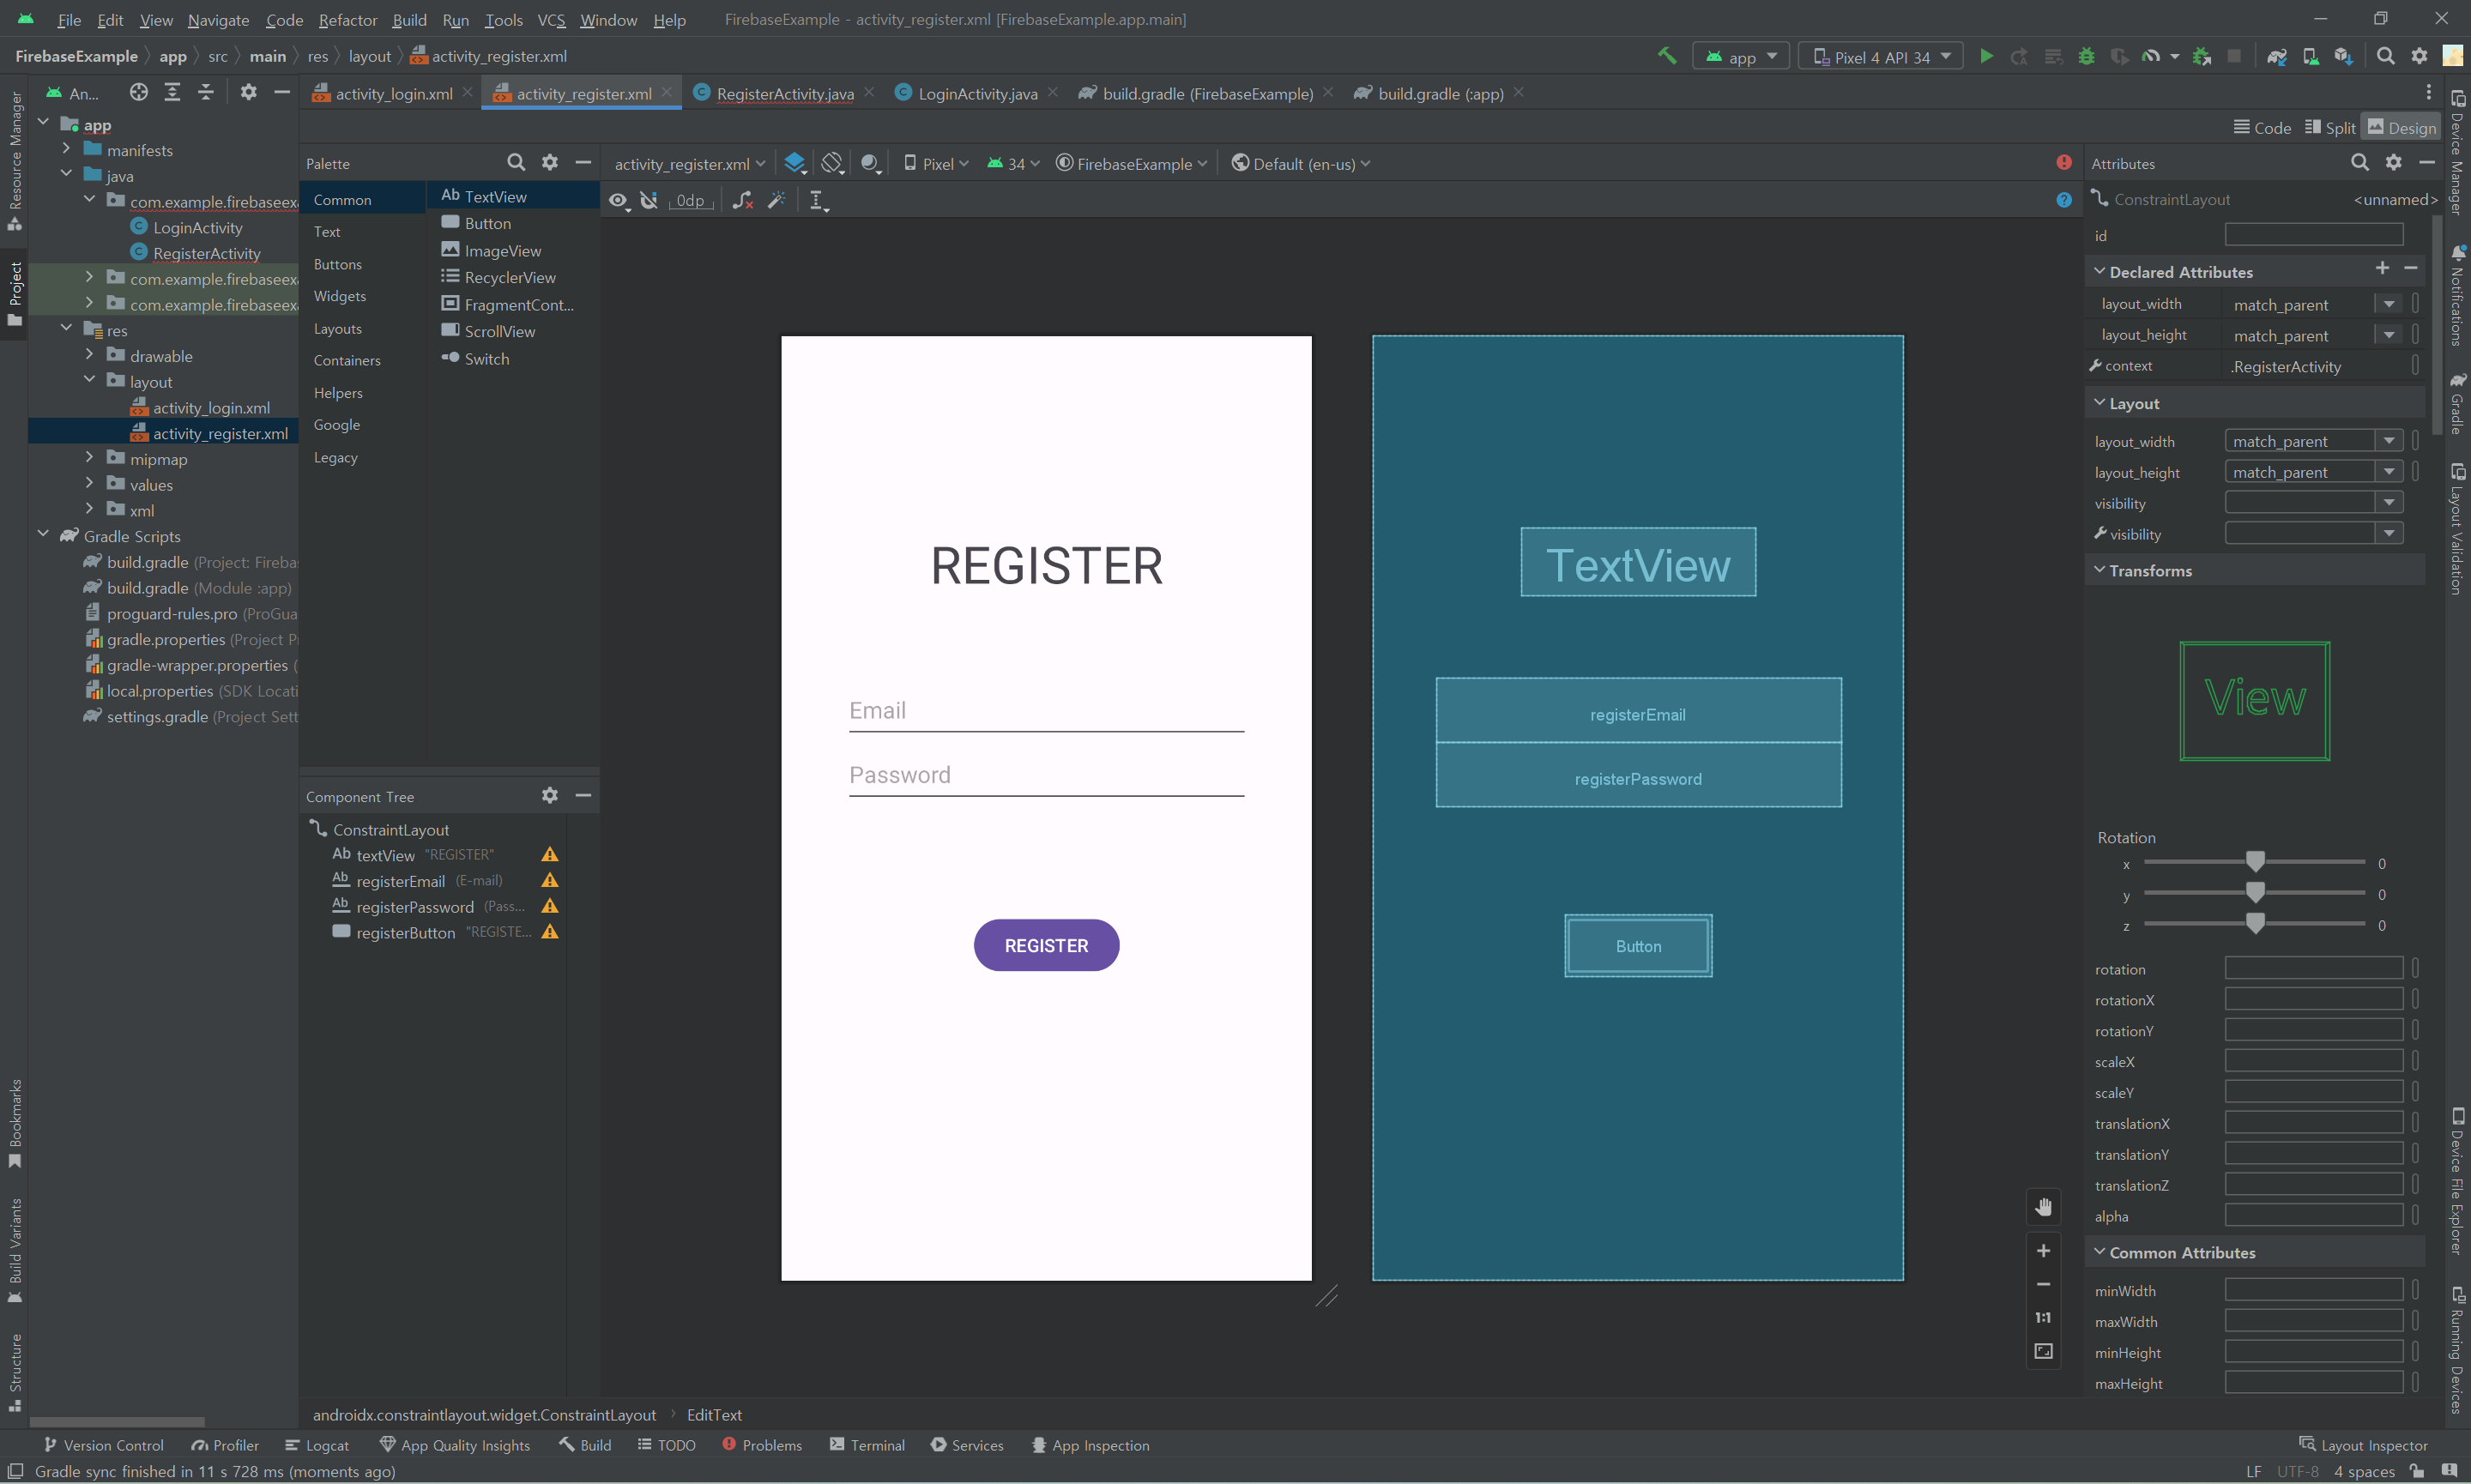The image size is (2471, 1484).
Task: Click blue help question mark icon
Action: [x=2064, y=200]
